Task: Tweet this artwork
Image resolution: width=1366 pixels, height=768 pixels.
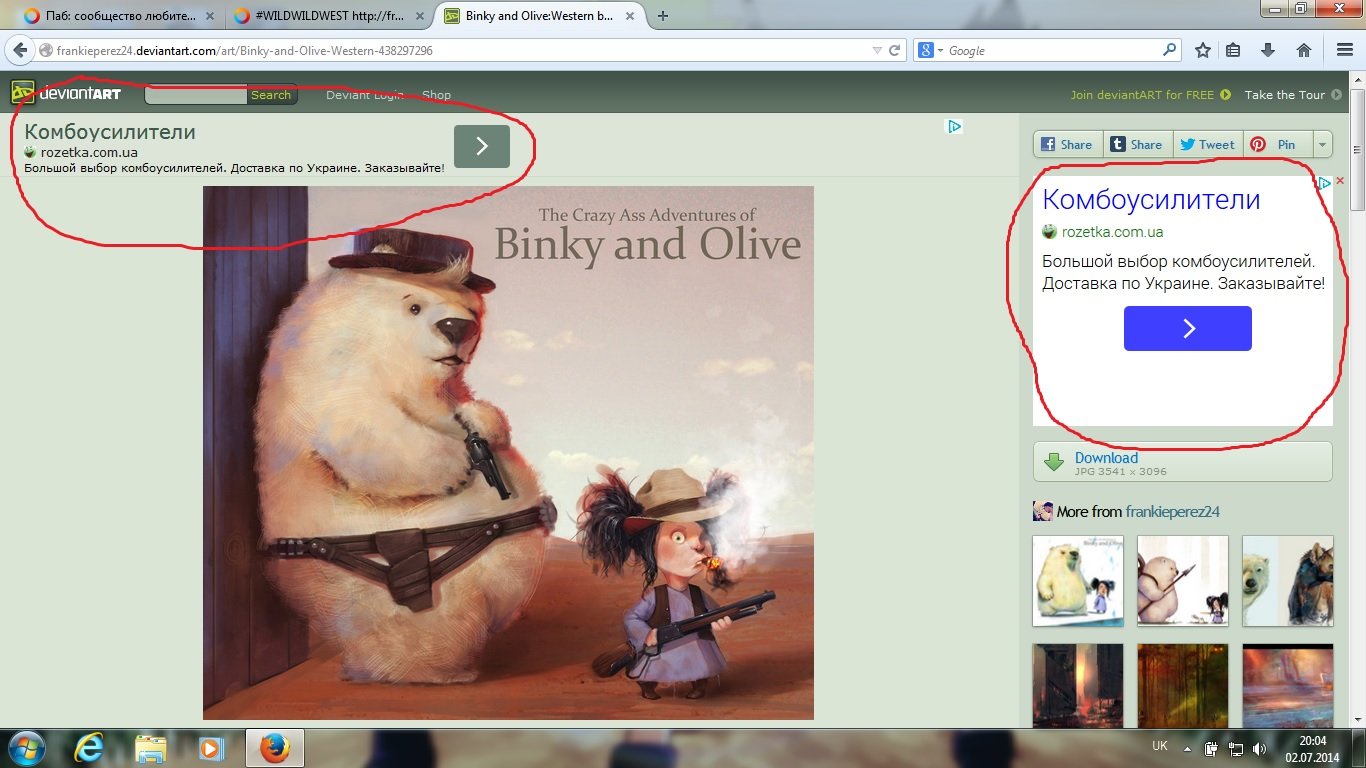Action: point(1208,144)
